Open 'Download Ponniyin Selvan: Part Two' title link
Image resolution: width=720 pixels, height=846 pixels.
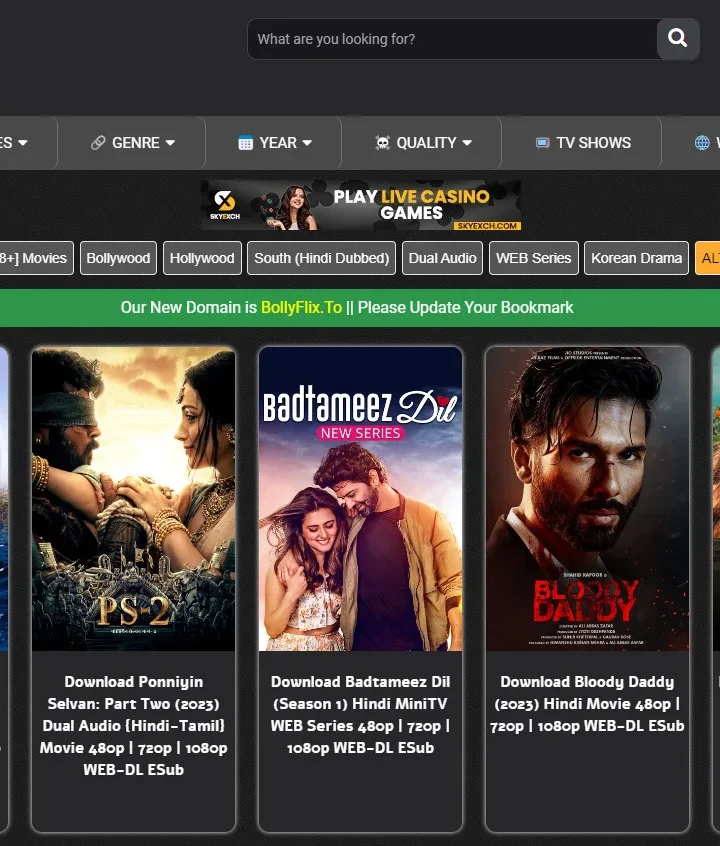(133, 726)
